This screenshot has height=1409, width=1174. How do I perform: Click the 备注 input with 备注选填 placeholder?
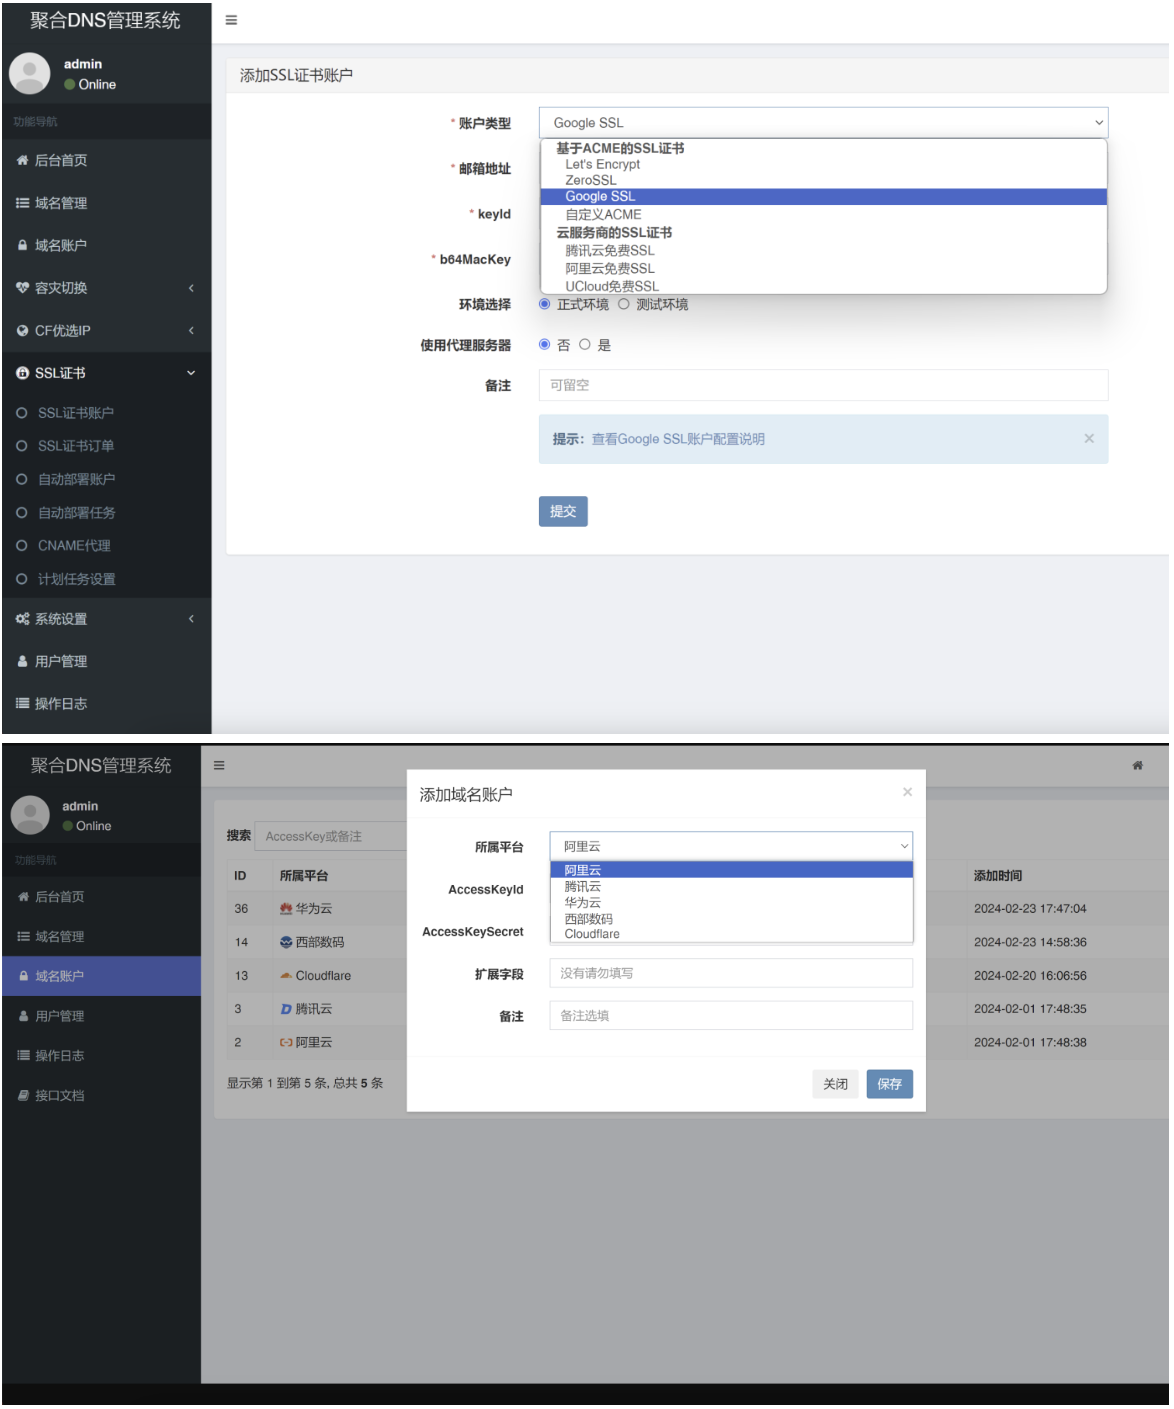pyautogui.click(x=731, y=1016)
